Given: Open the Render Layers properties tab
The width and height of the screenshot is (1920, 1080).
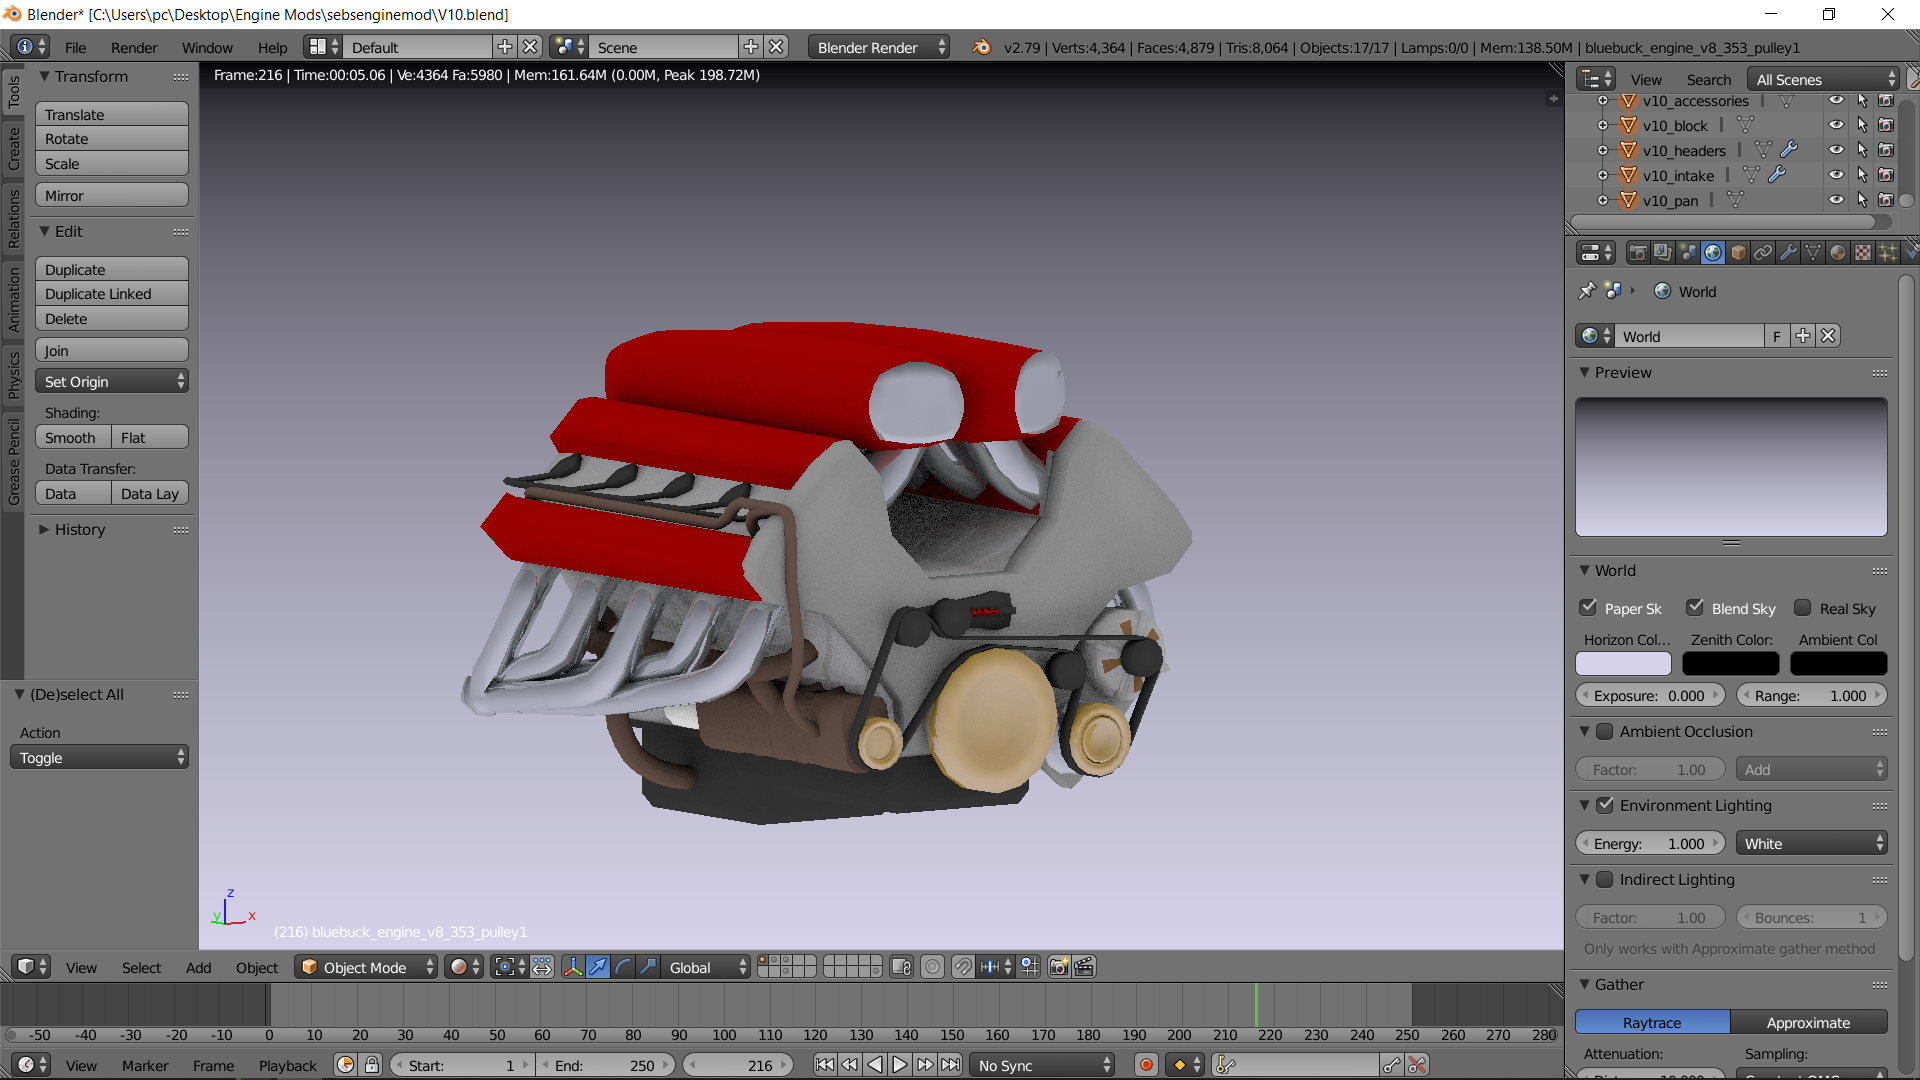Looking at the screenshot, I should (1662, 253).
